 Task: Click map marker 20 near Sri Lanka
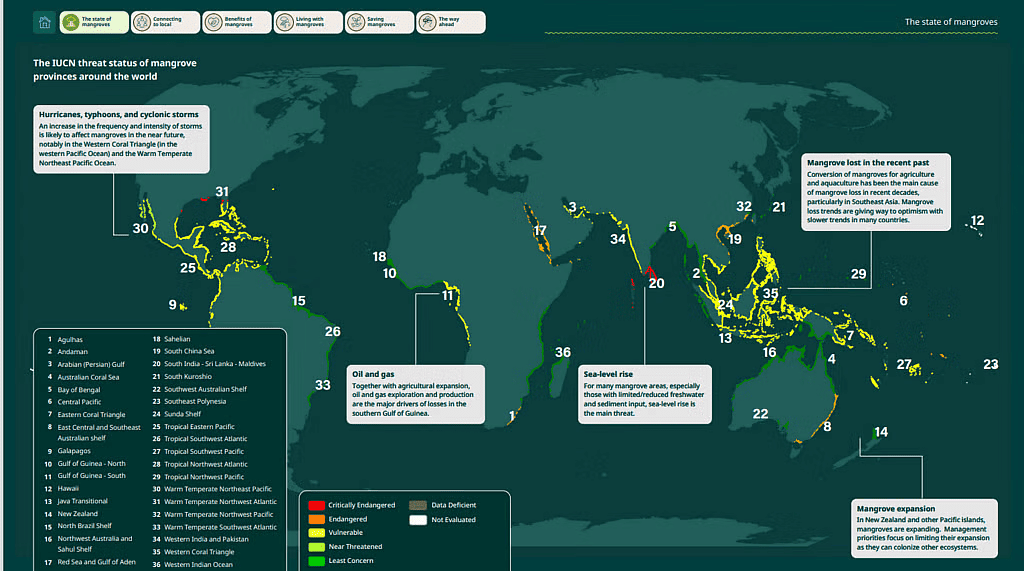(x=656, y=283)
